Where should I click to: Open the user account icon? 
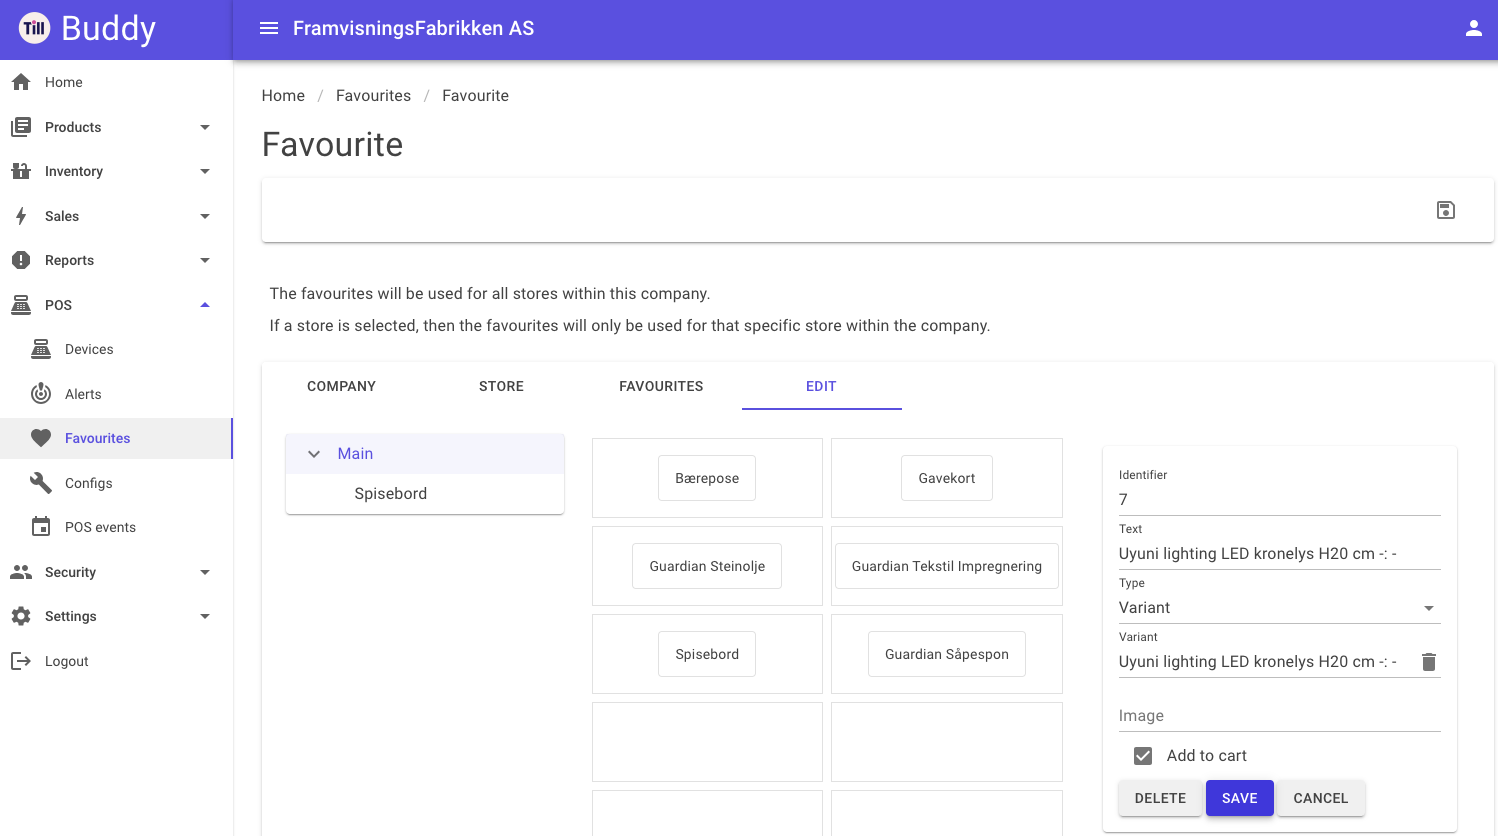(1473, 28)
